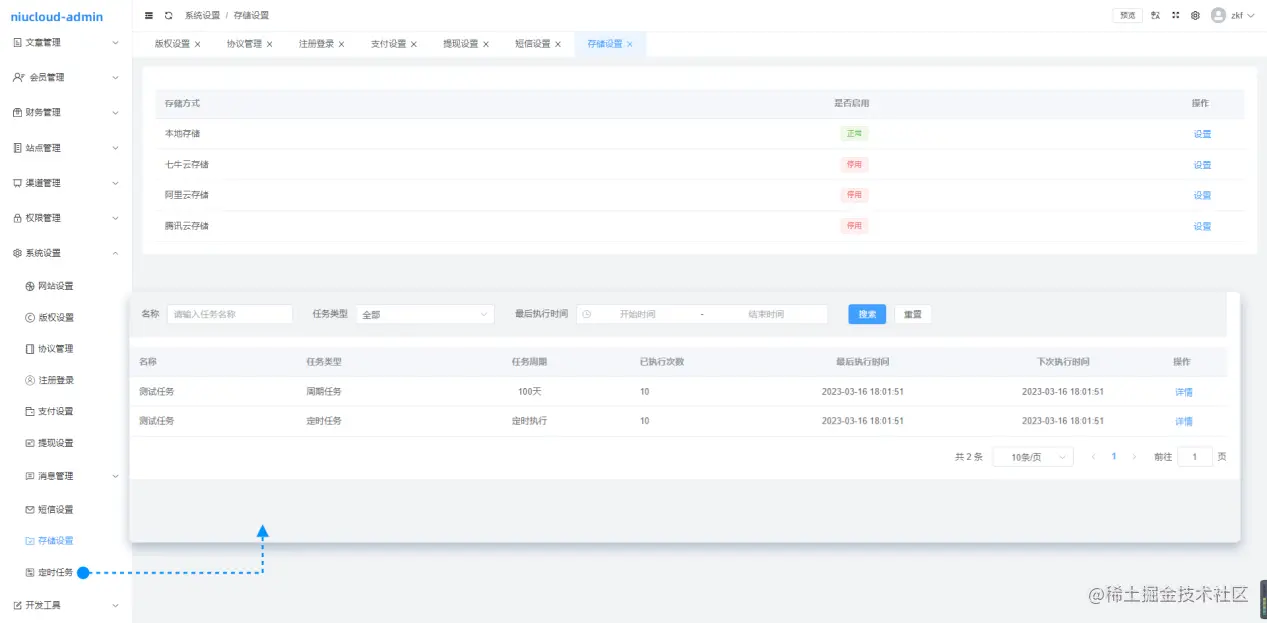Close the 存储设置 tab
The width and height of the screenshot is (1267, 623).
[629, 44]
